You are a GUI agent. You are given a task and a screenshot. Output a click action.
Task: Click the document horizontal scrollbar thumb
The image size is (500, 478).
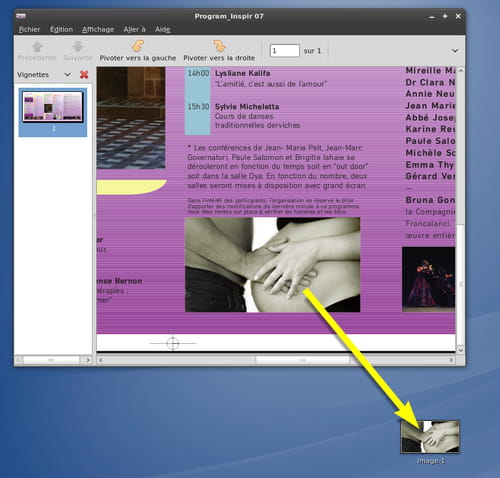pos(303,360)
